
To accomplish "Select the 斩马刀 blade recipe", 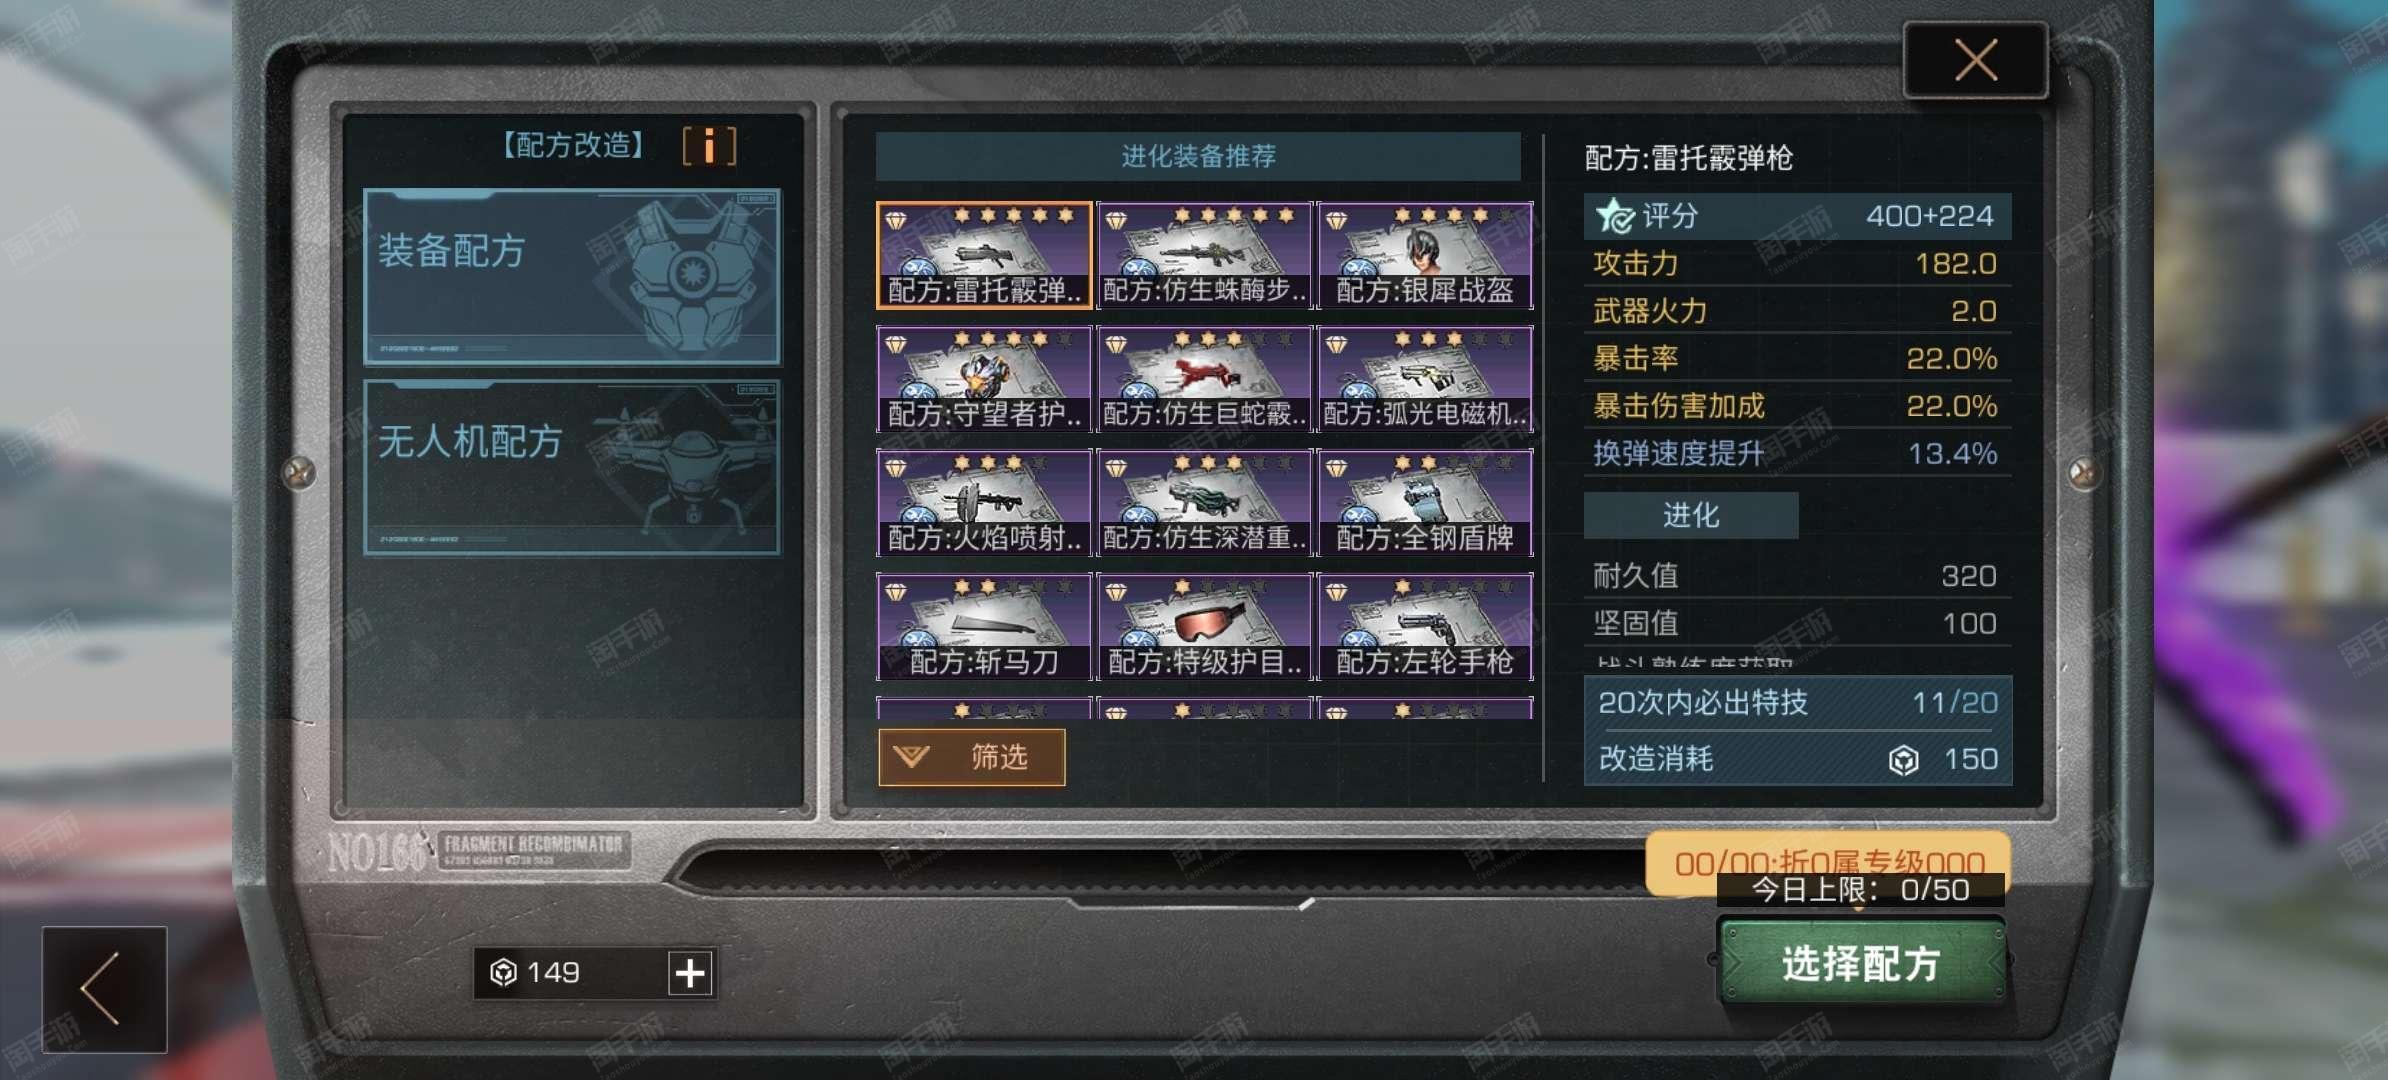I will (984, 627).
